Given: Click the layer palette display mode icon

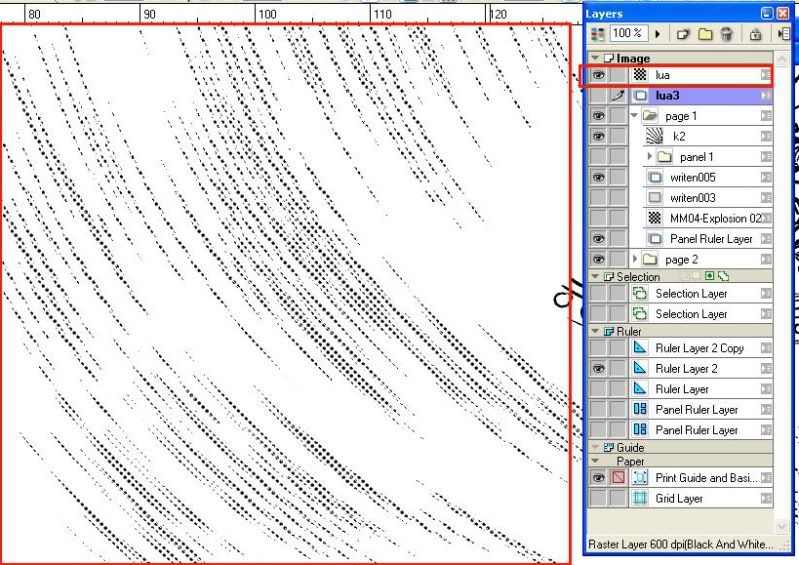Looking at the screenshot, I should pos(597,34).
